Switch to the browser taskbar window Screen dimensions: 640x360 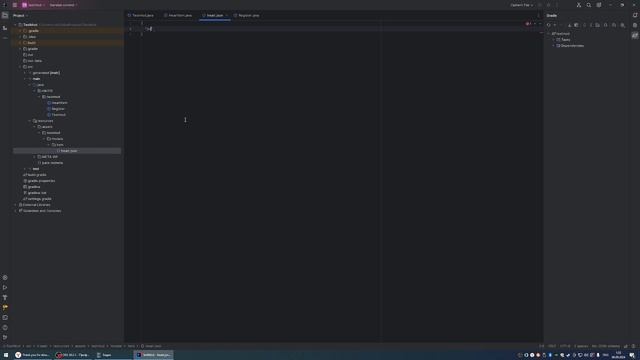pos(32,355)
